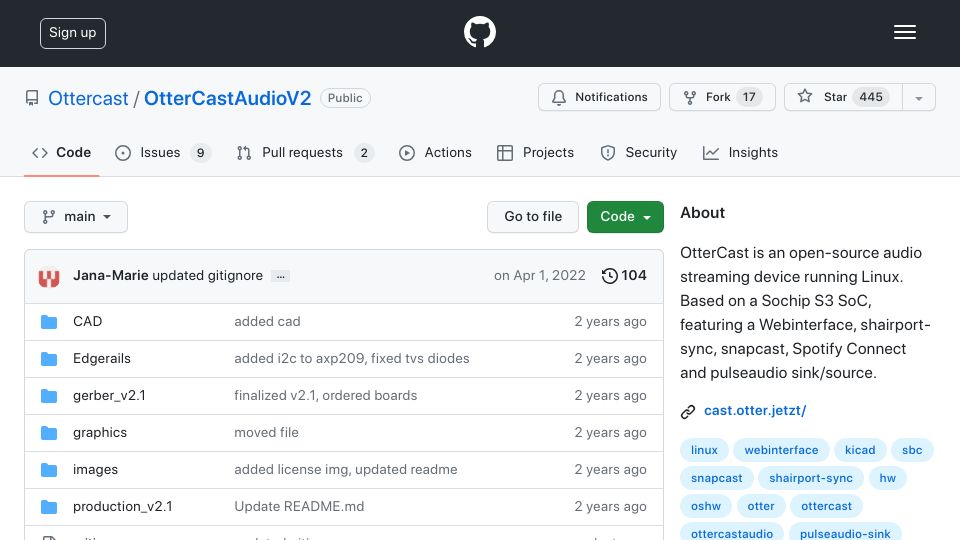Screen dimensions: 960x540
Task: Open the Ottercast organization link
Action: click(x=88, y=98)
